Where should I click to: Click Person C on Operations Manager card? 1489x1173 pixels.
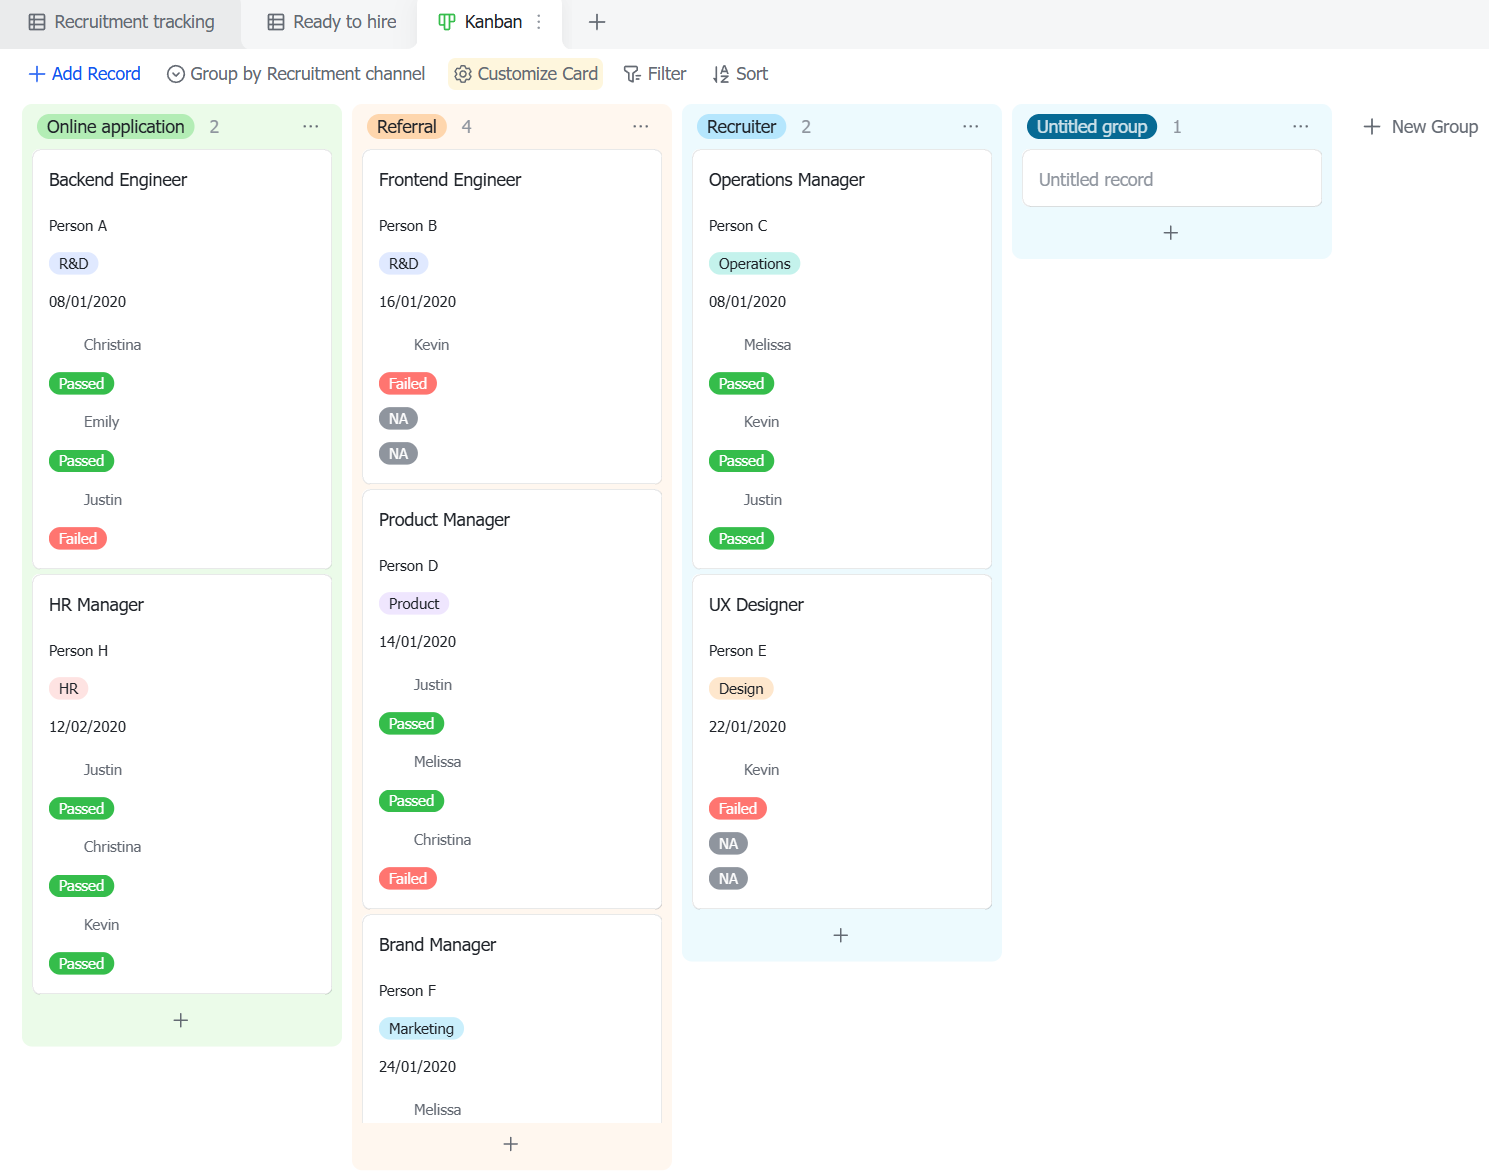738,226
